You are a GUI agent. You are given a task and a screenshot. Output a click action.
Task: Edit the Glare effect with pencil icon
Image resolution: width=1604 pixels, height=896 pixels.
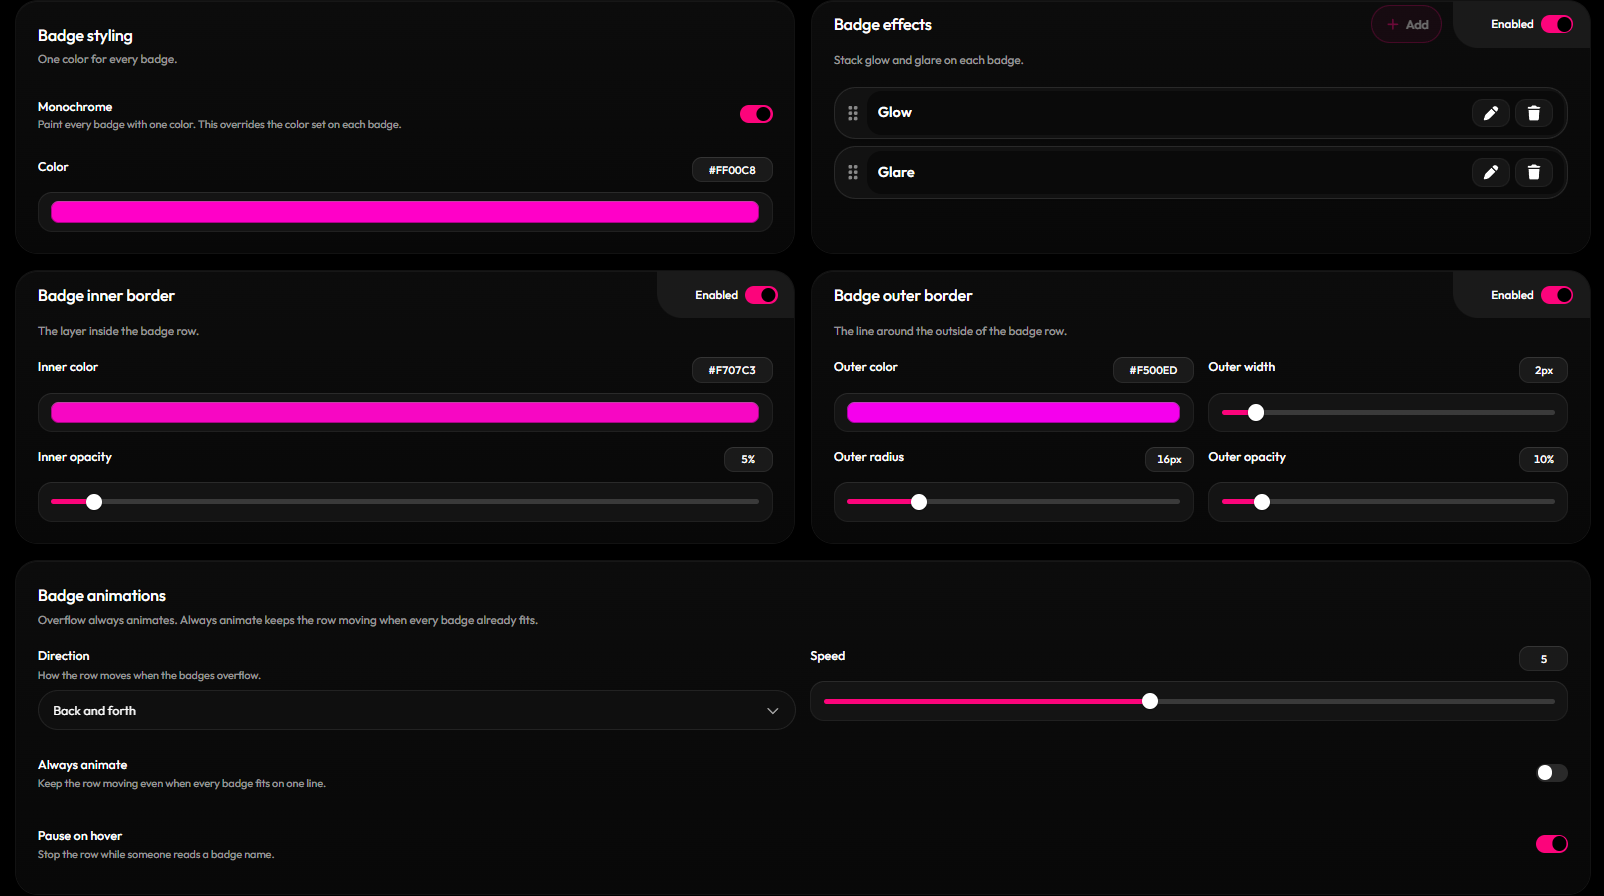(x=1490, y=173)
